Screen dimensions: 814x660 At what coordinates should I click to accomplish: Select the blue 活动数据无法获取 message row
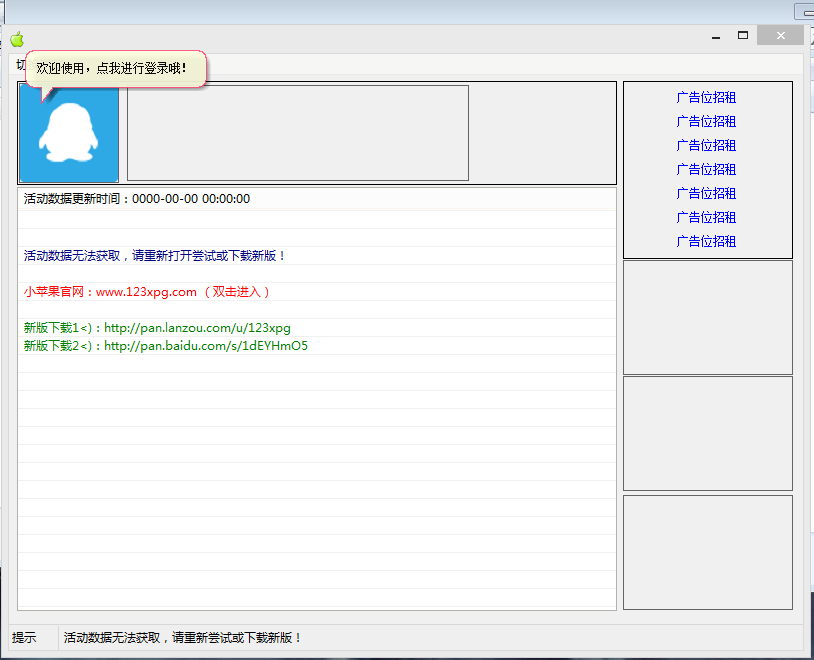[x=317, y=255]
